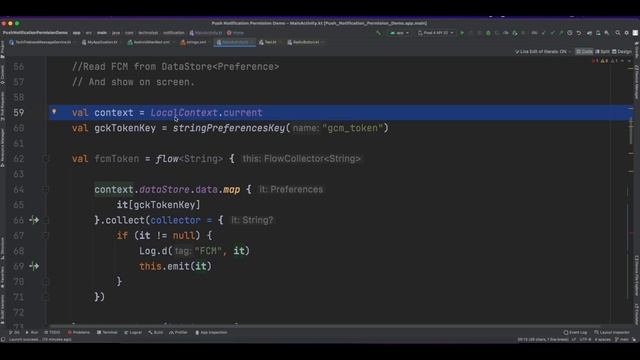Image resolution: width=640 pixels, height=360 pixels.
Task: Switch to the Text.kt tab
Action: point(269,42)
